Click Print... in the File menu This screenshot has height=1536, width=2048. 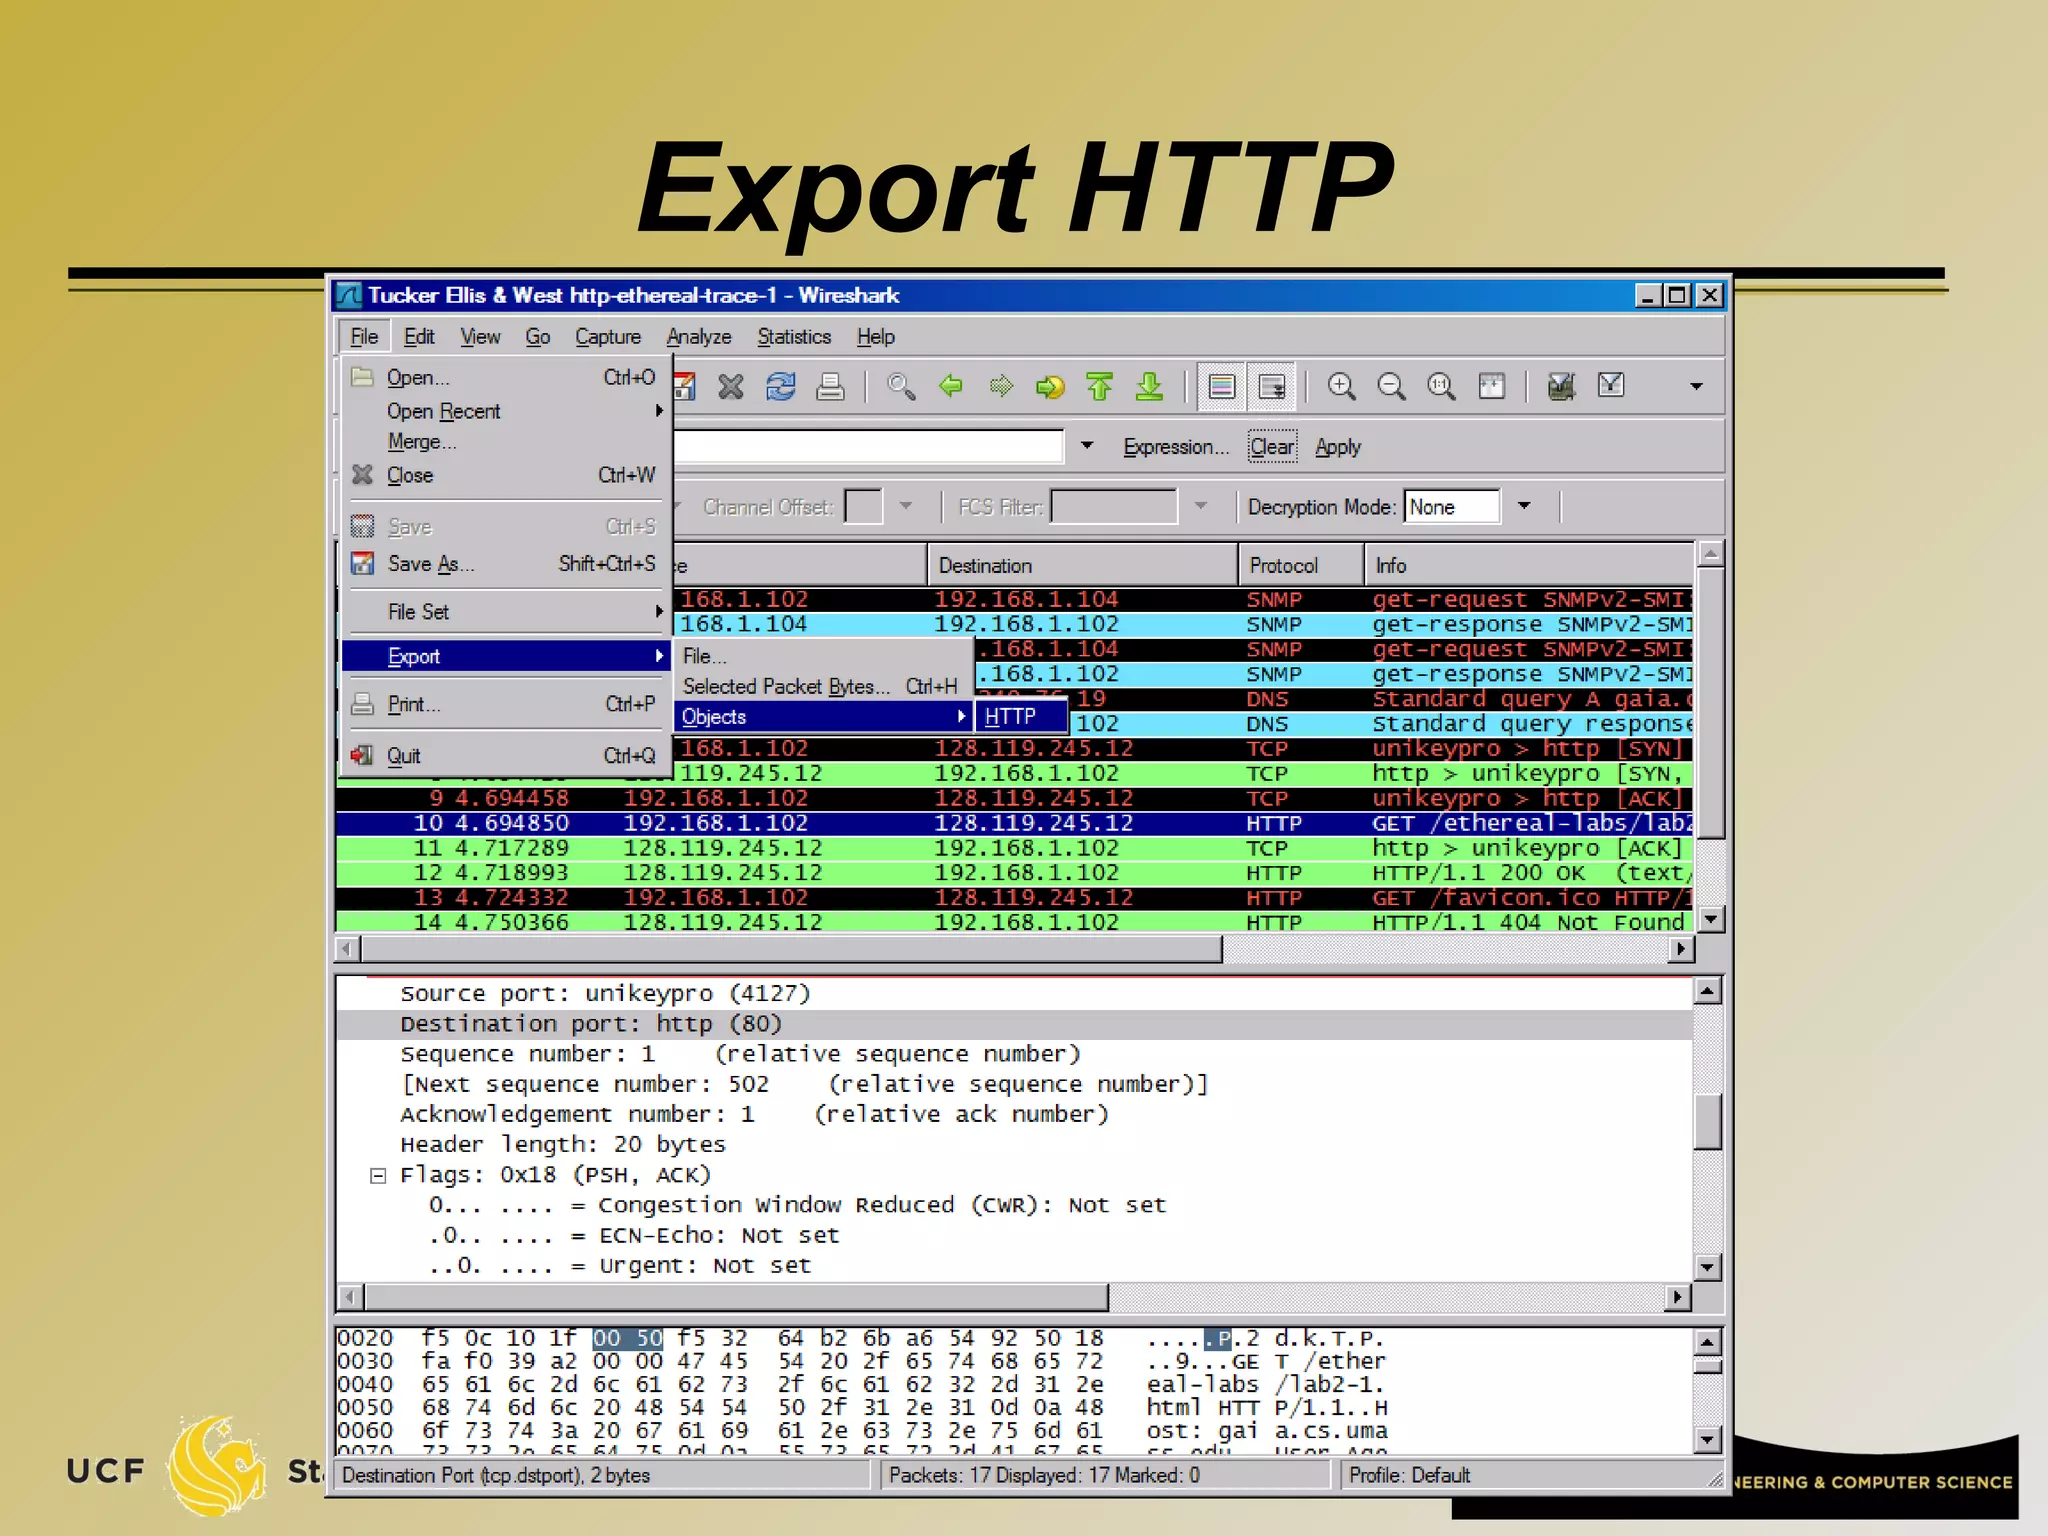click(x=505, y=704)
